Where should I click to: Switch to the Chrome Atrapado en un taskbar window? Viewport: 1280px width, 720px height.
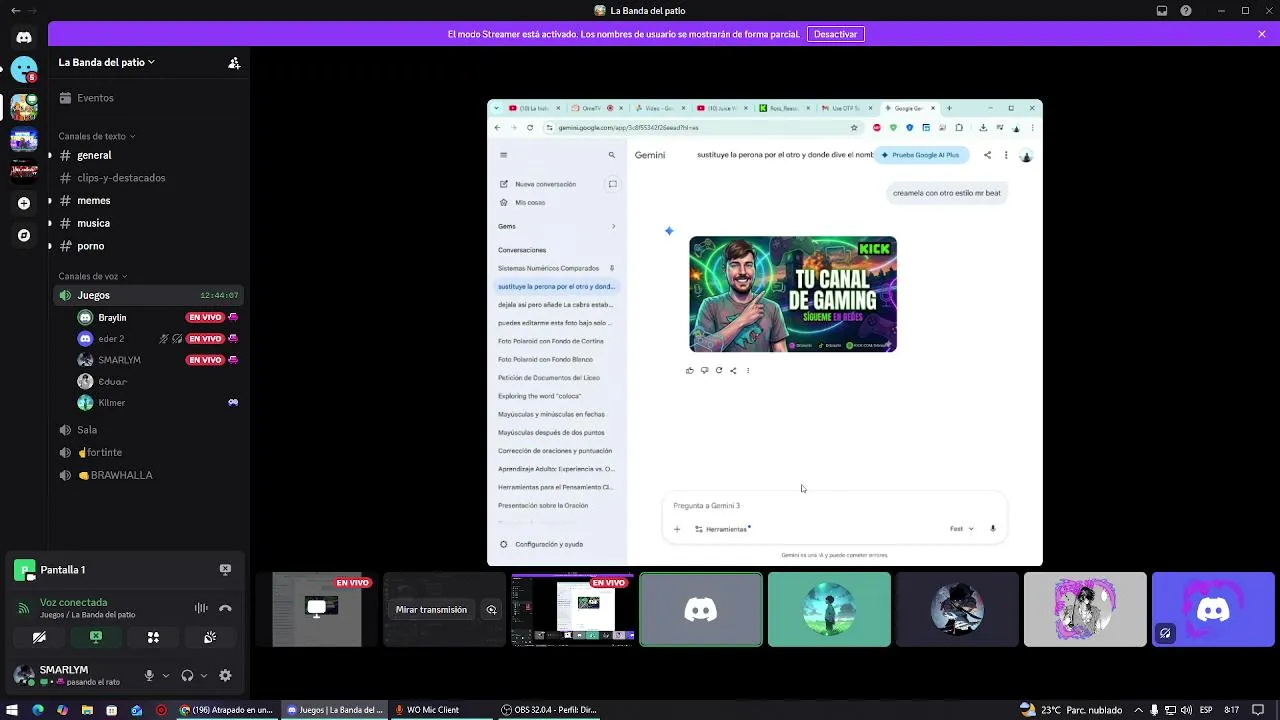coord(227,710)
